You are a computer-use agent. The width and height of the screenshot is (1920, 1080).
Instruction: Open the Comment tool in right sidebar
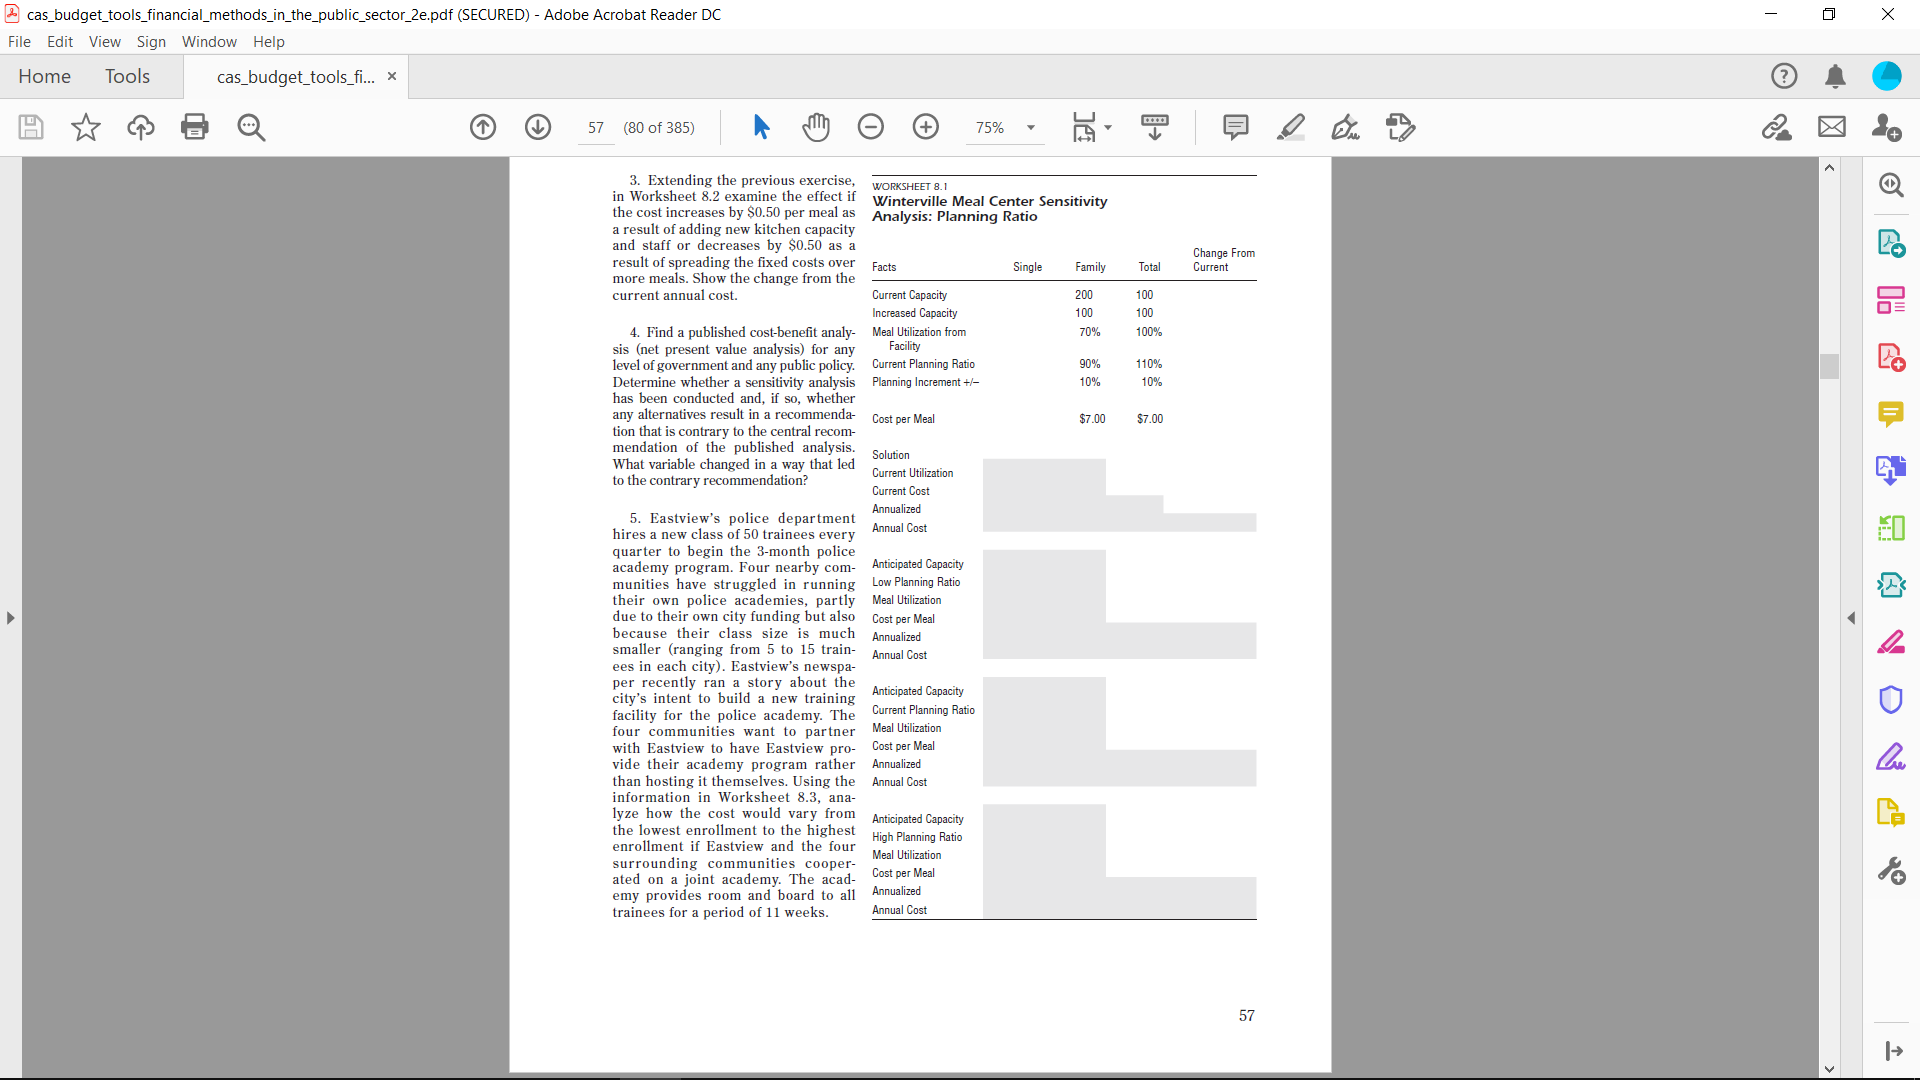coord(1891,414)
